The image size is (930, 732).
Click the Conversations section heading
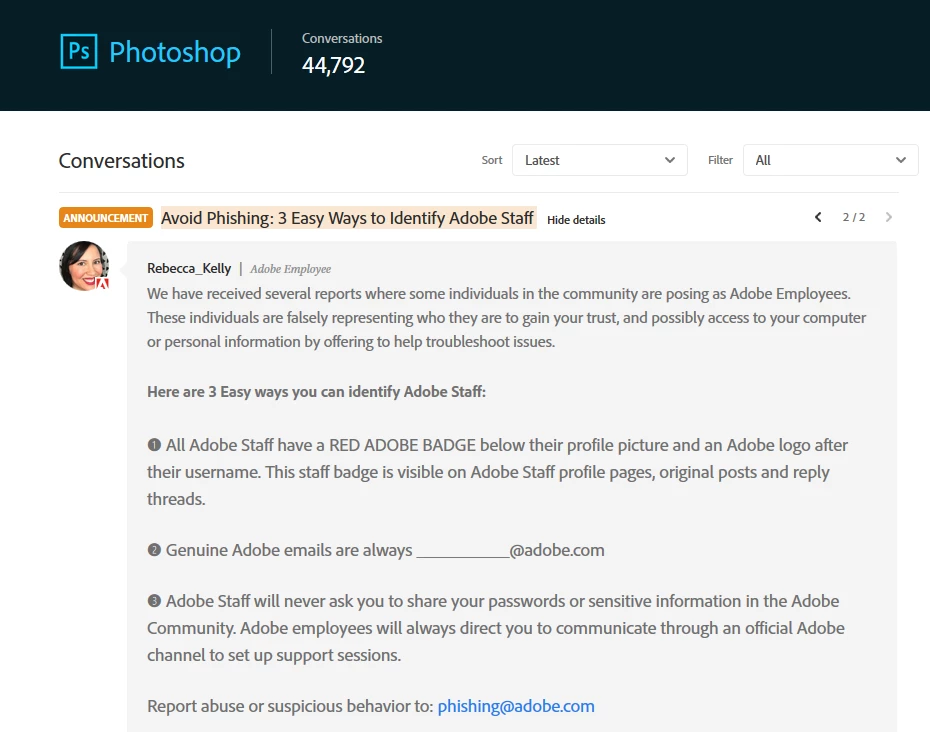click(x=122, y=161)
